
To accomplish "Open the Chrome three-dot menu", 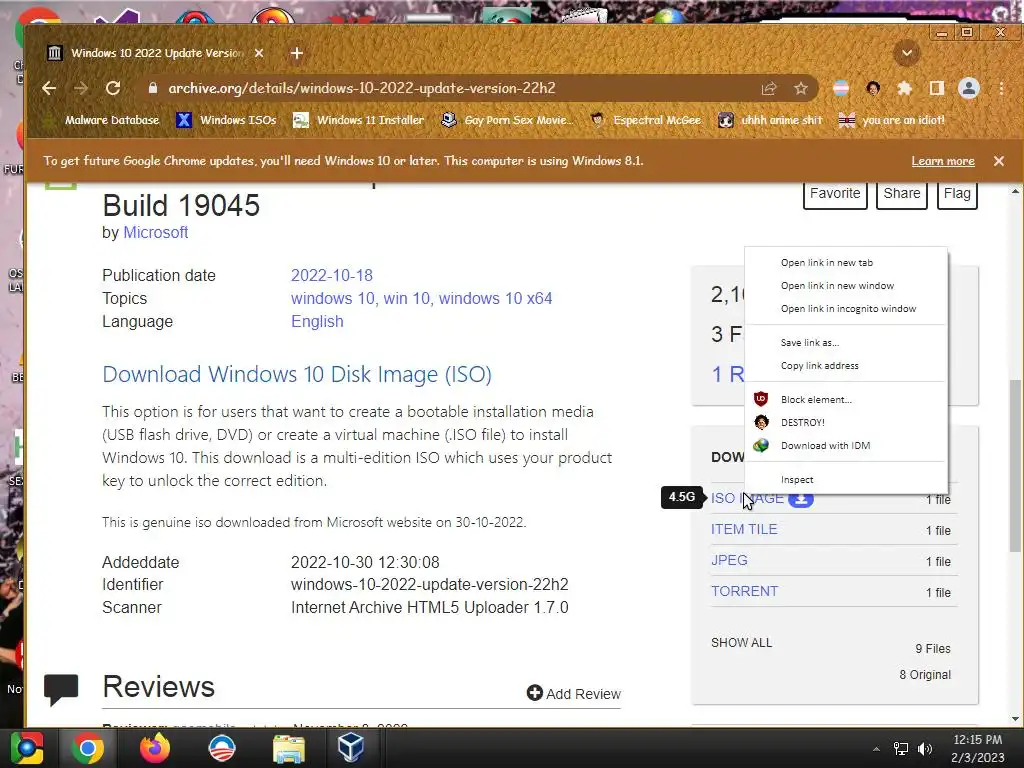I will [1001, 88].
